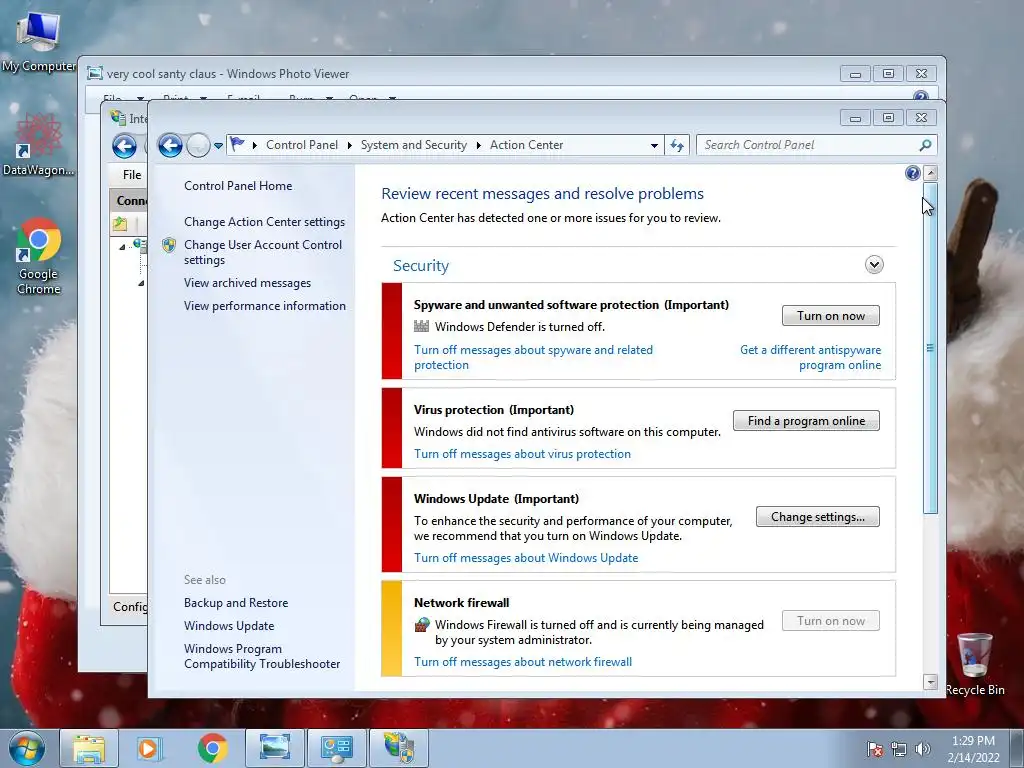The width and height of the screenshot is (1024, 768).
Task: Click network icon in system tray
Action: click(899, 749)
